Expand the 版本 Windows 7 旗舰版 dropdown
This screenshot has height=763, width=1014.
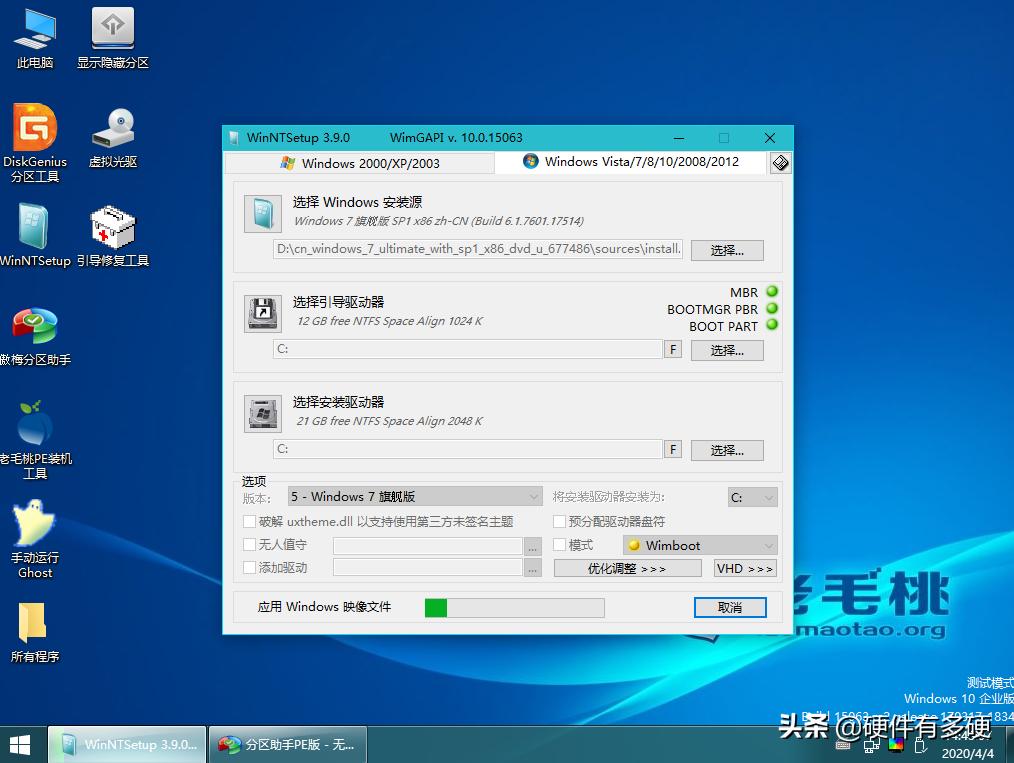point(414,496)
